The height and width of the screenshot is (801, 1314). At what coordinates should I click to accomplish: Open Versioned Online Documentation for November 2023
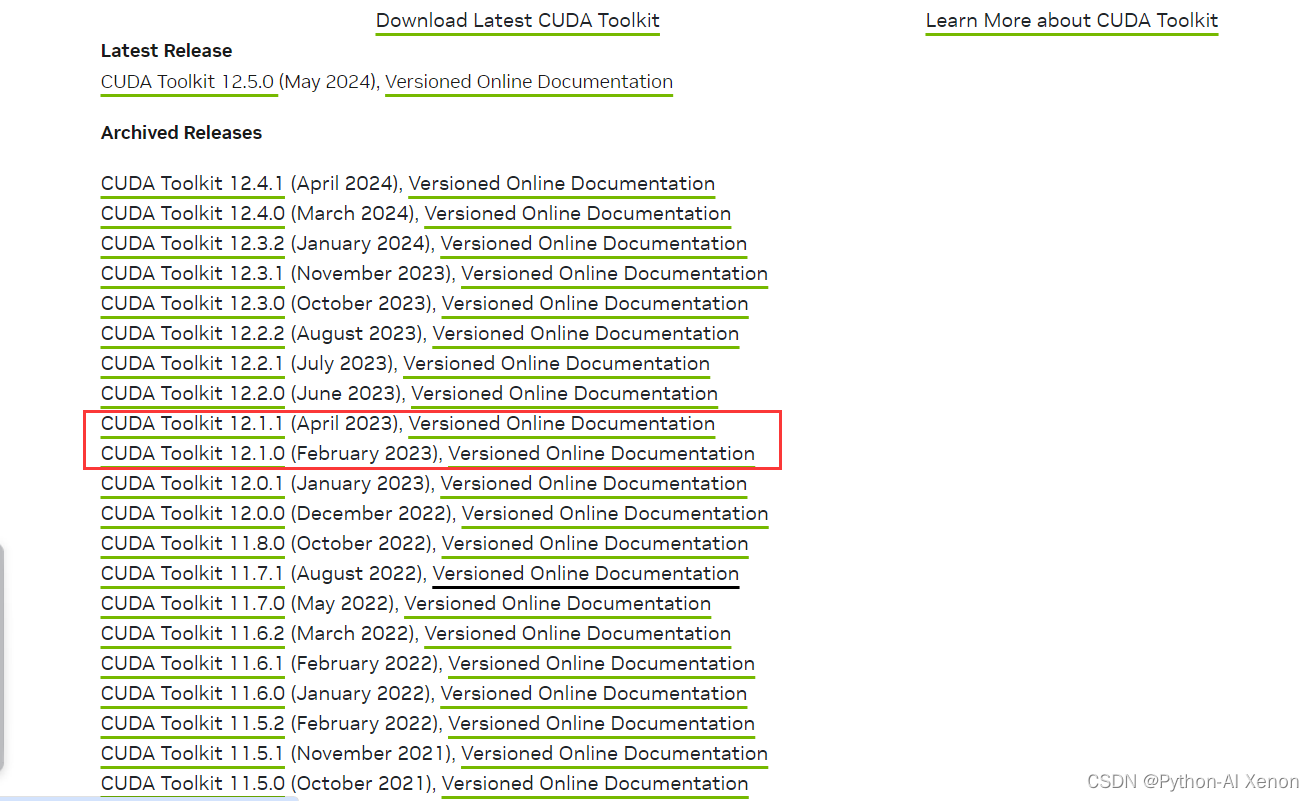[x=615, y=274]
